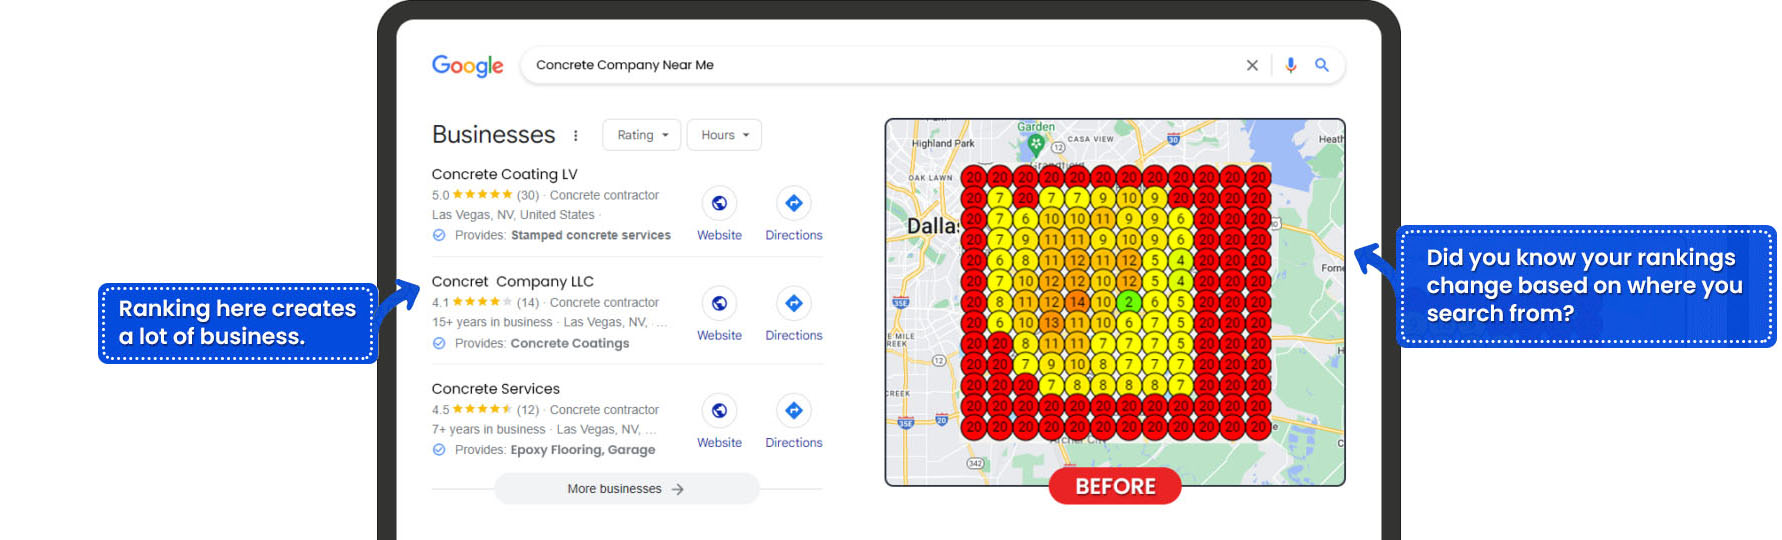
Task: Click the magnifying glass search icon
Action: (1321, 65)
